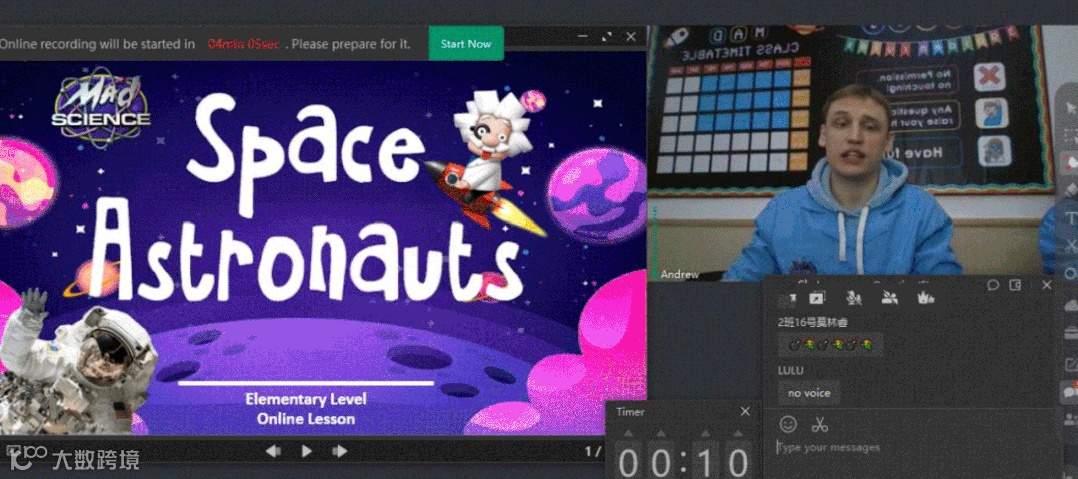Increase the timer's first minute digit

pos(628,434)
